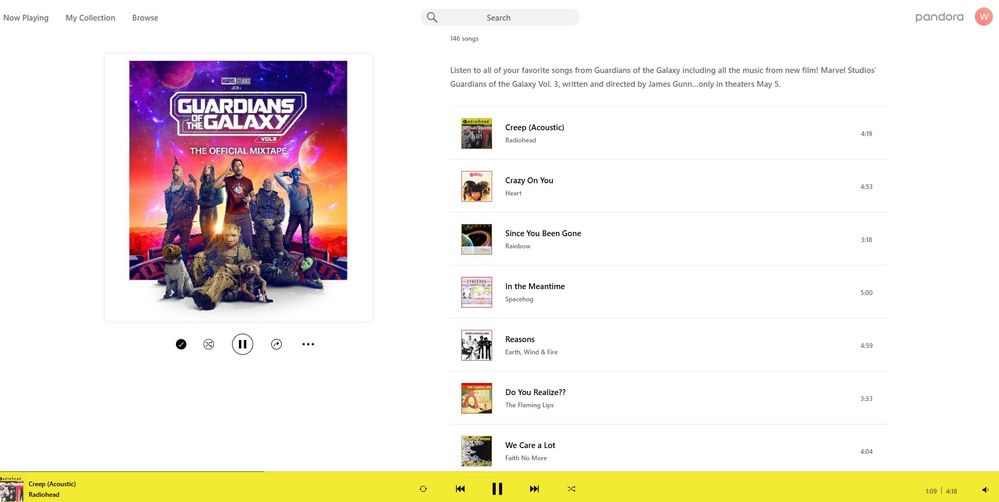Mute audio with the volume speaker icon
This screenshot has height=502, width=999.
click(x=986, y=490)
